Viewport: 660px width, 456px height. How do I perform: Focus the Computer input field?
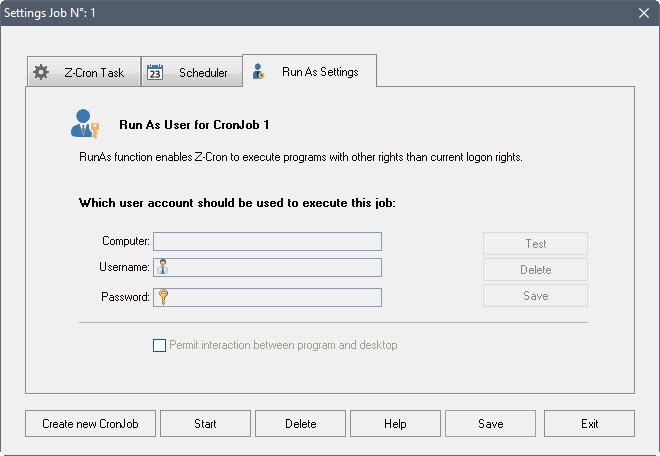pyautogui.click(x=267, y=241)
